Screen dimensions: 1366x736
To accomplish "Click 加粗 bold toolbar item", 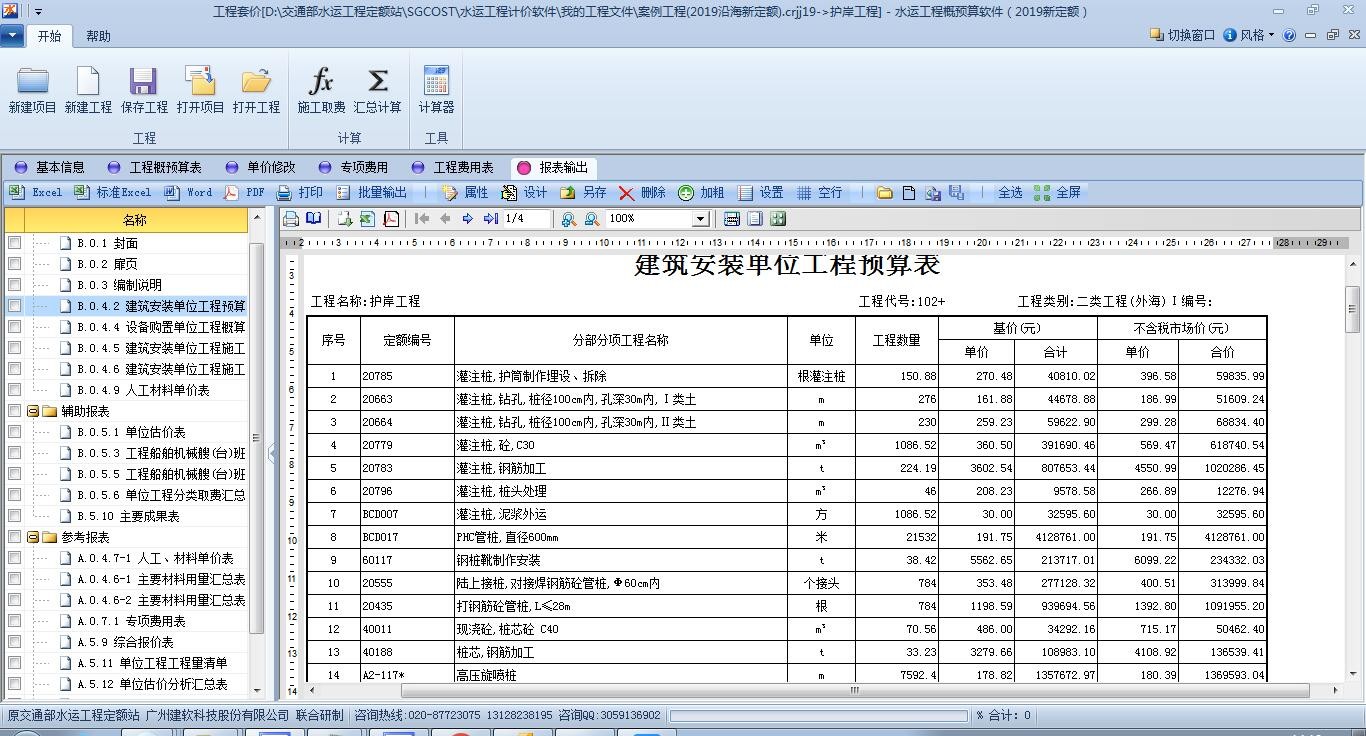I will [x=701, y=192].
